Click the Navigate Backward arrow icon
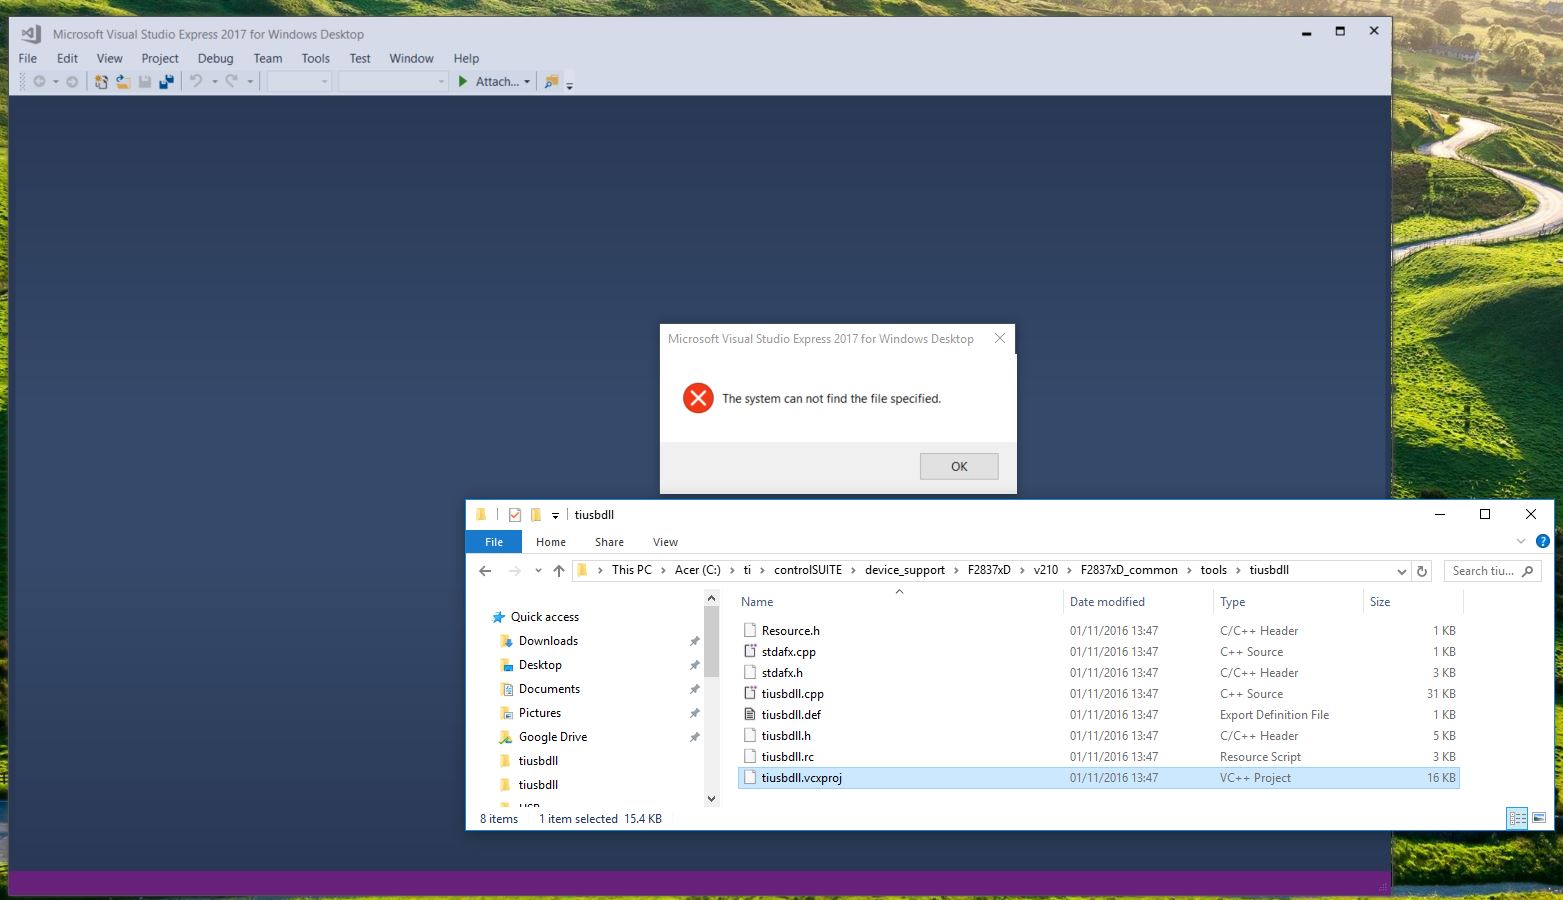Image resolution: width=1563 pixels, height=900 pixels. tap(41, 81)
